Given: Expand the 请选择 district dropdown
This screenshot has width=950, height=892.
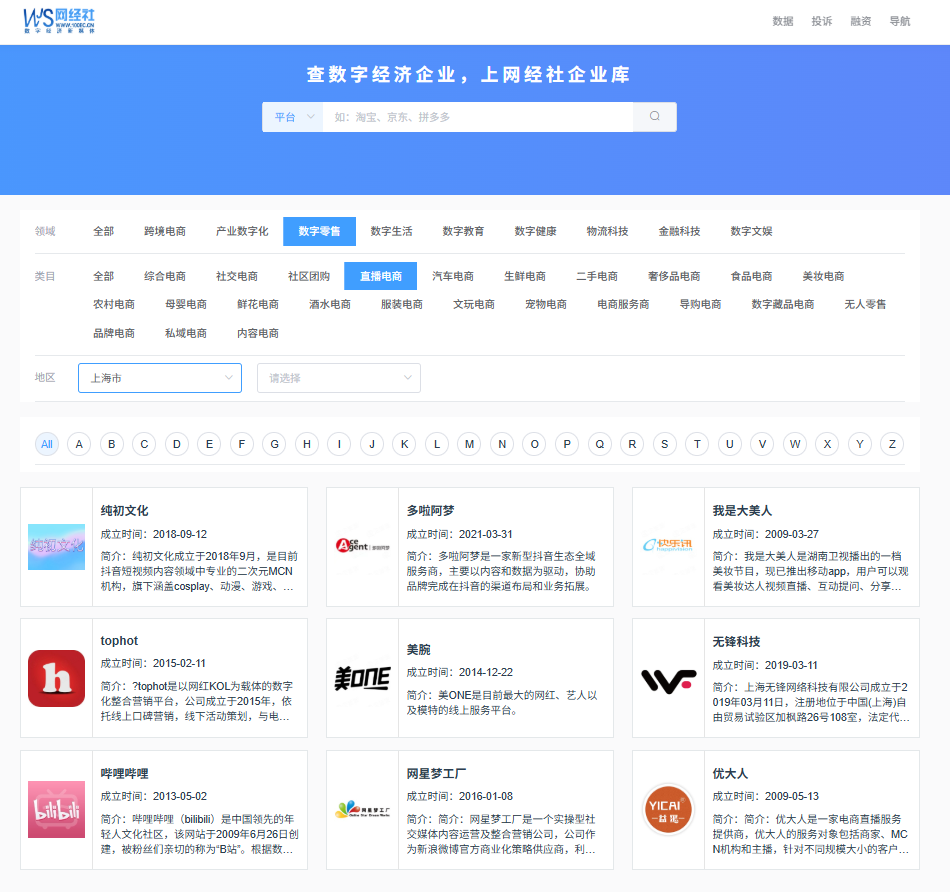Looking at the screenshot, I should [339, 378].
